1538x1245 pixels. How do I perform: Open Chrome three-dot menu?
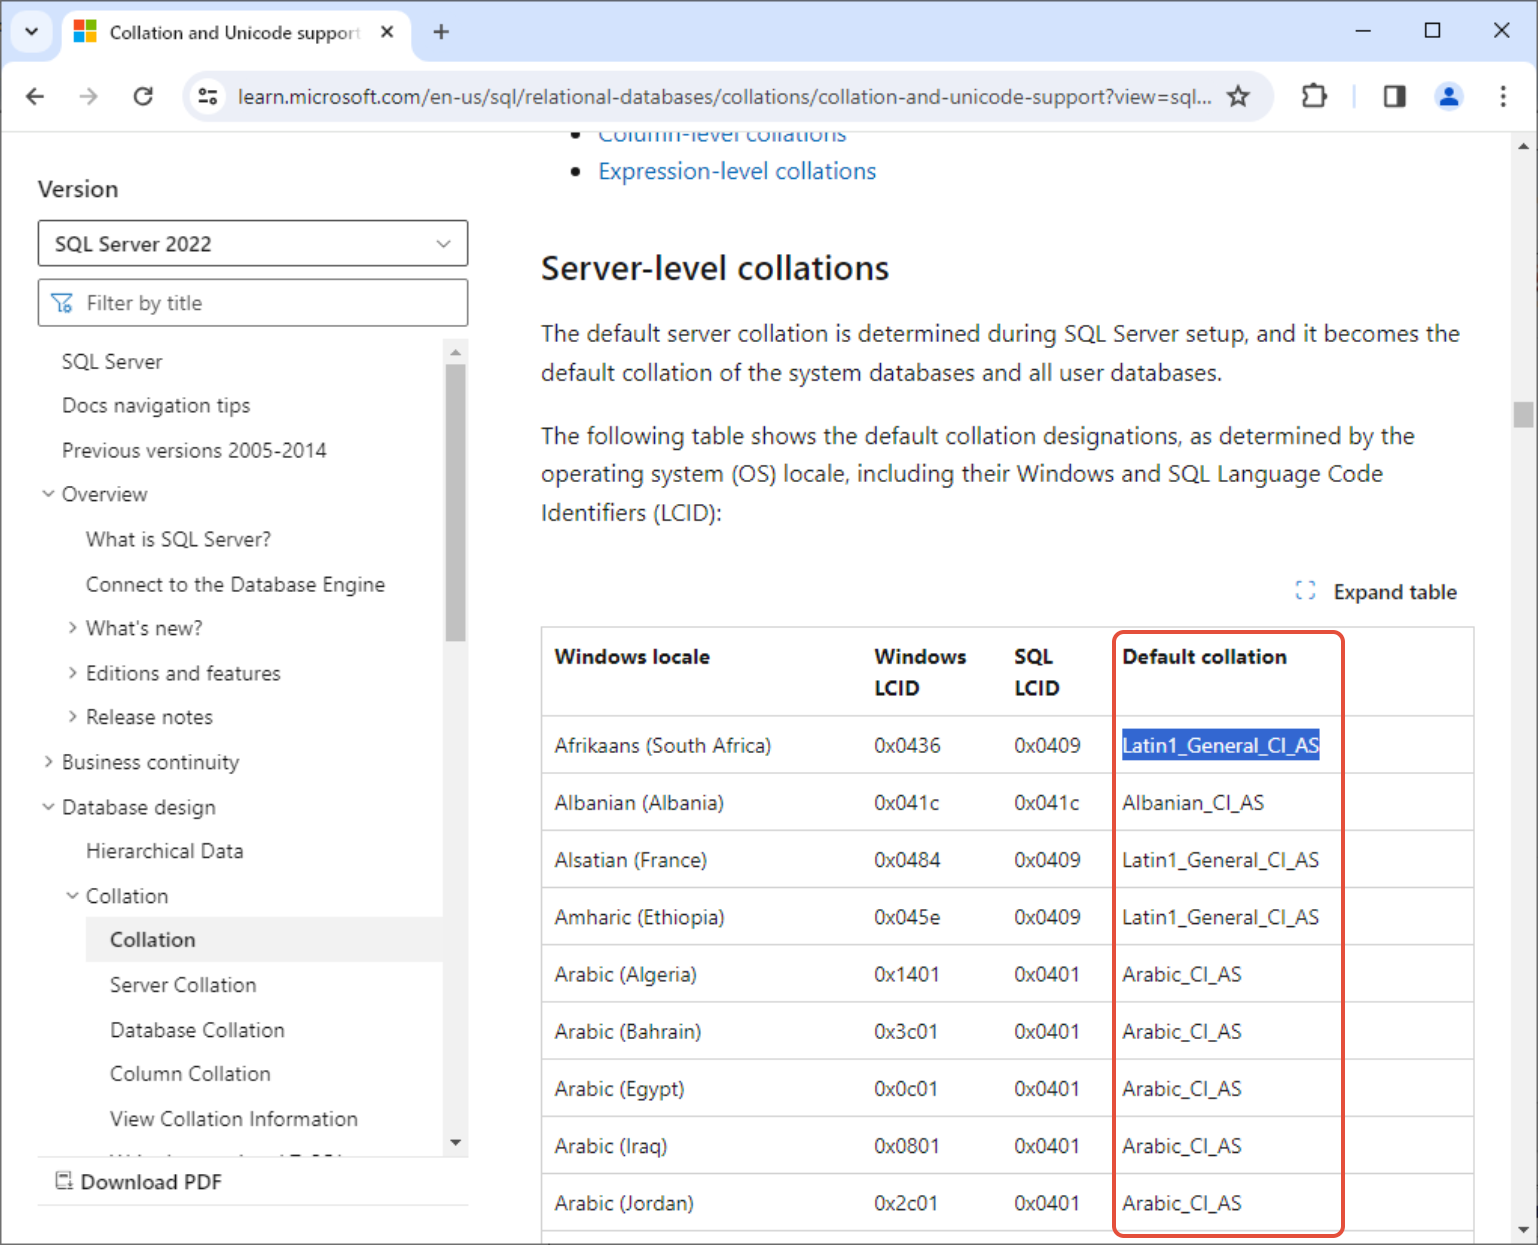click(1502, 96)
